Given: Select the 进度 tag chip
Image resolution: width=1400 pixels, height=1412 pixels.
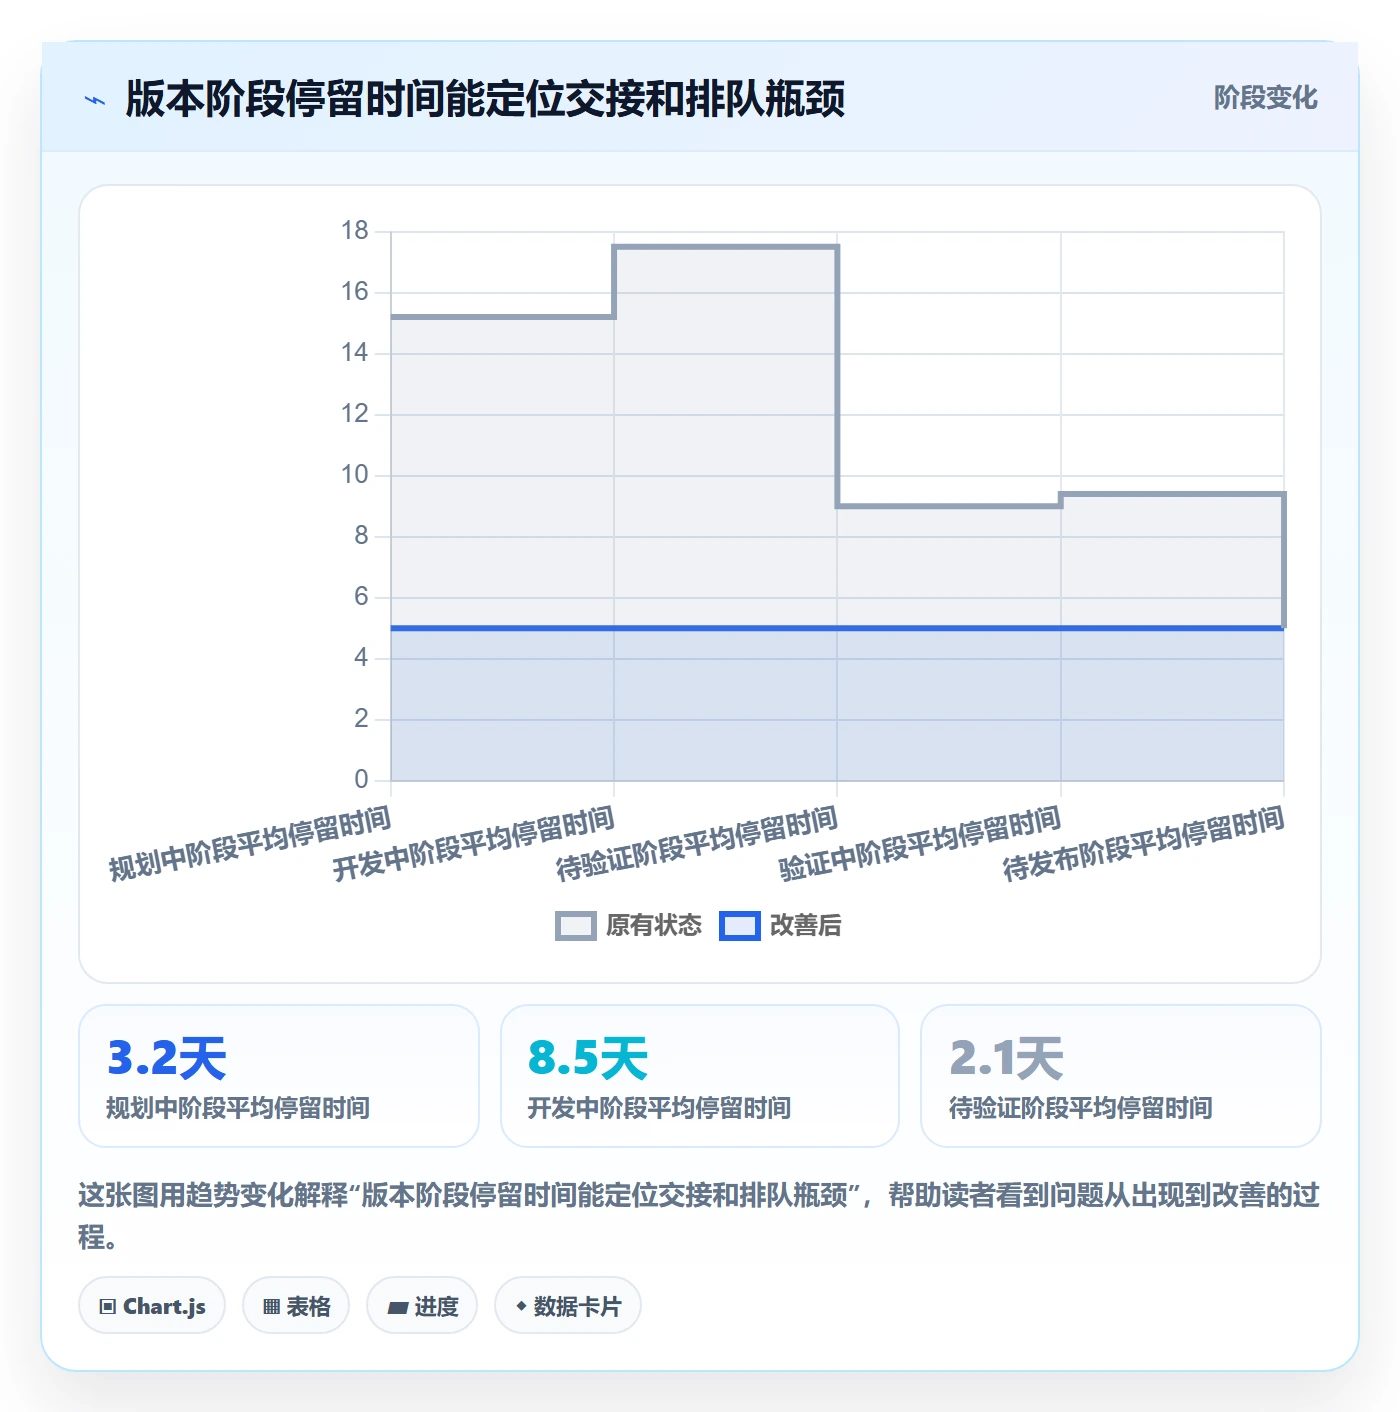Looking at the screenshot, I should point(422,1306).
